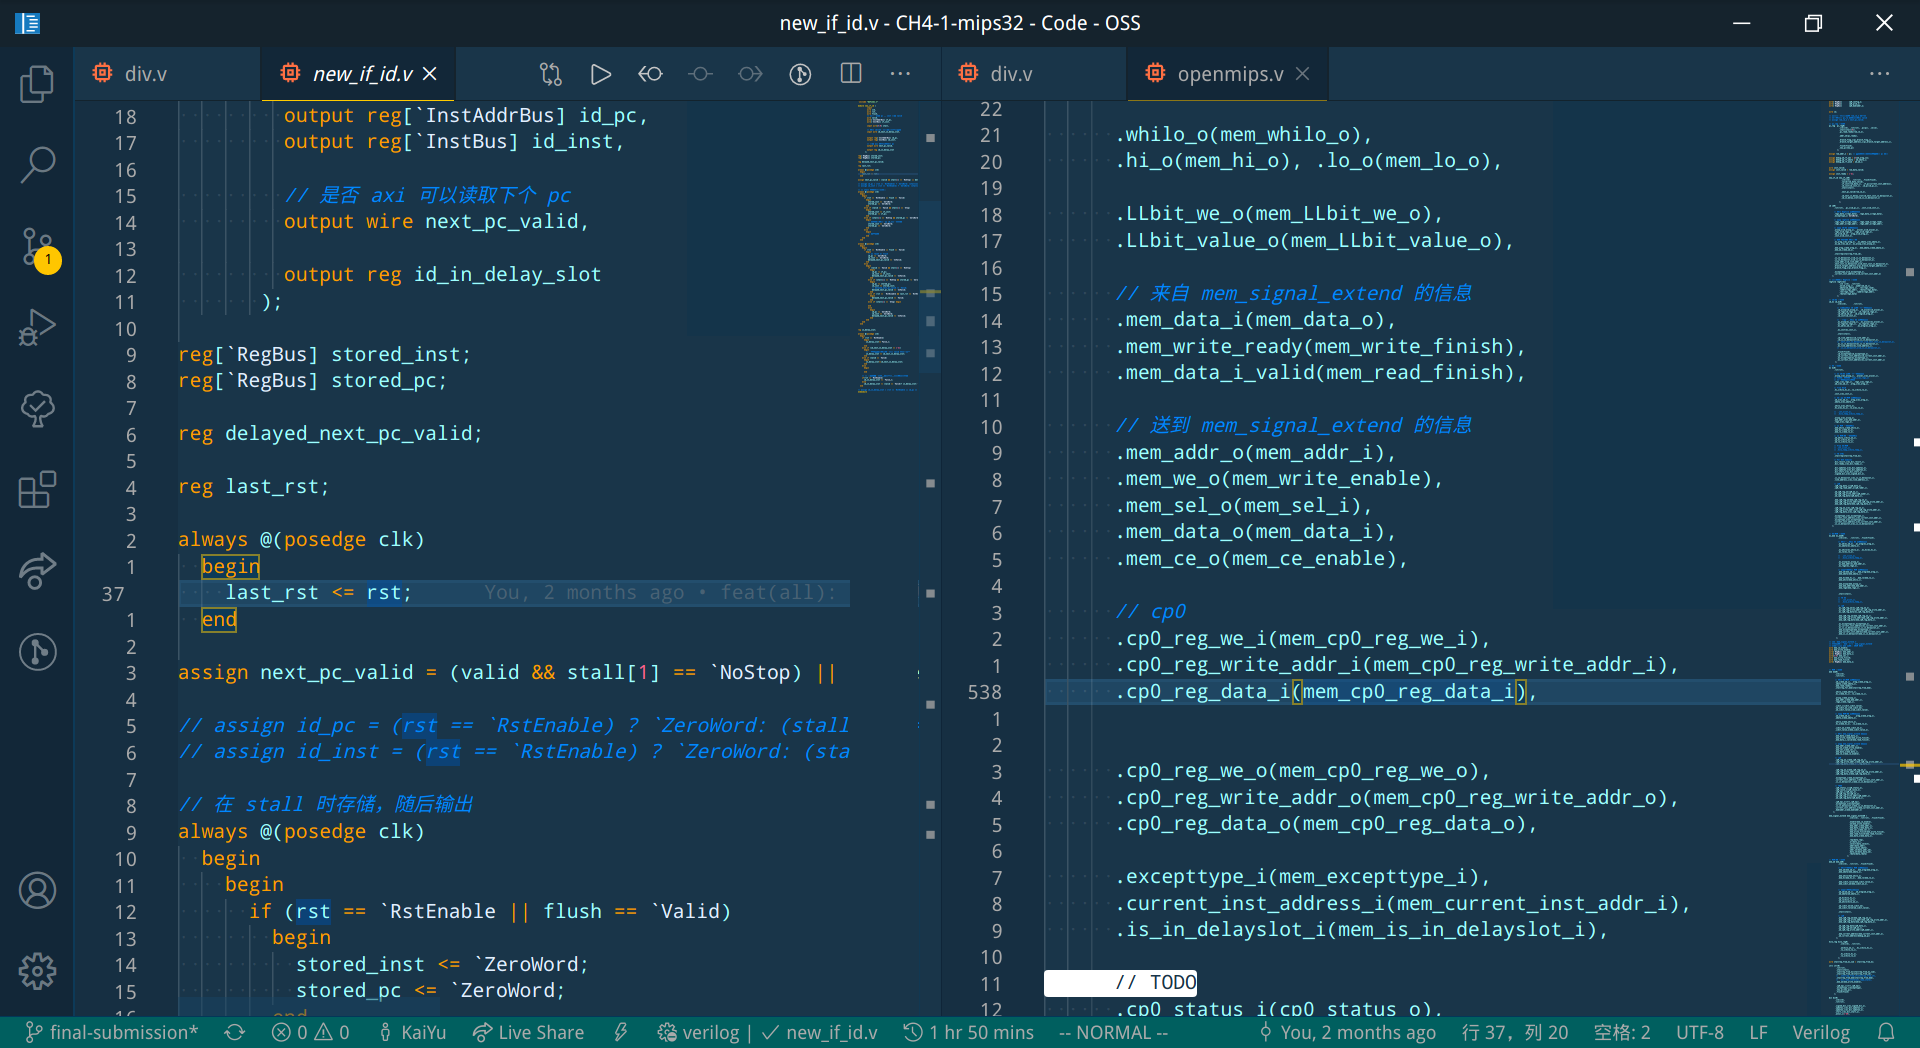Click the inline blame 'You, 2 months ago' annotation
The height and width of the screenshot is (1048, 1920).
pos(660,593)
